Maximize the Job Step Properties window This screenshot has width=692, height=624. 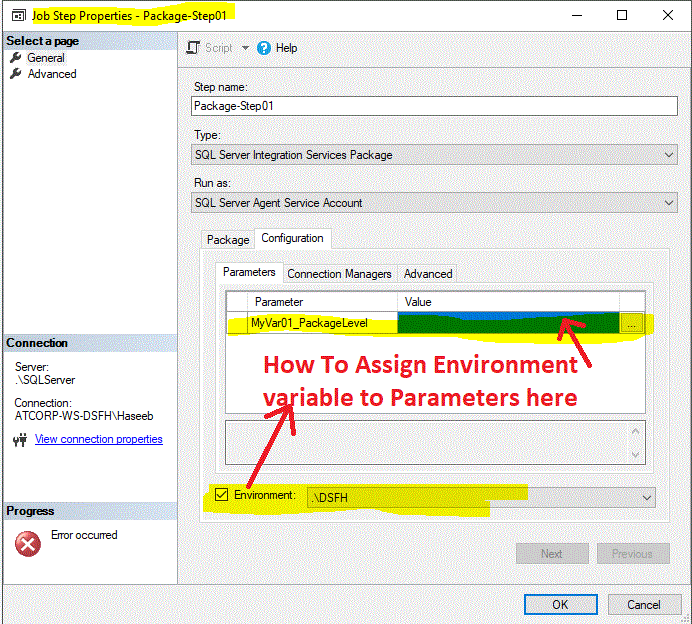point(622,15)
